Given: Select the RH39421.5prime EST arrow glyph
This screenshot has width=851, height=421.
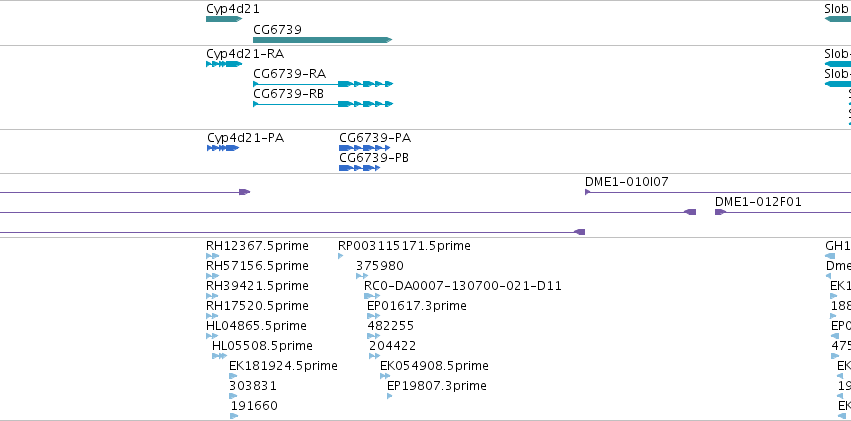Looking at the screenshot, I should coord(212,296).
